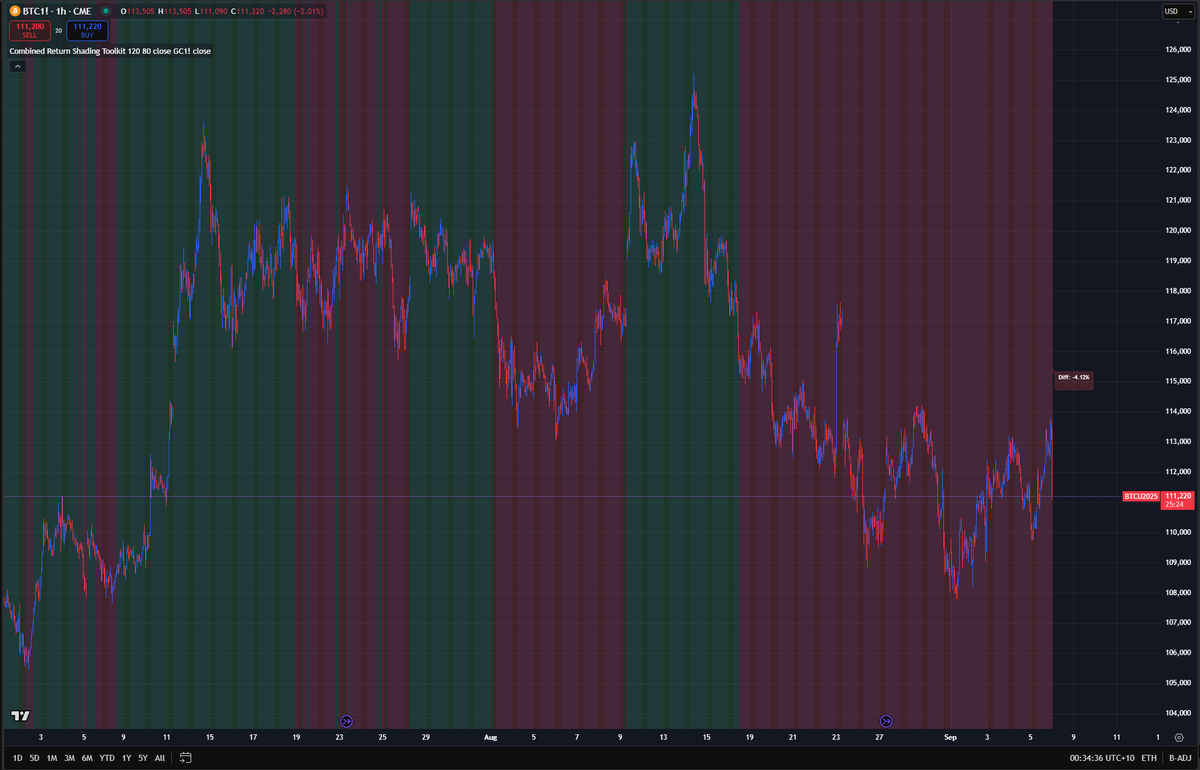The height and width of the screenshot is (770, 1200).
Task: Open timezone menu showing 00:34:36 UTC+10
Action: pyautogui.click(x=1103, y=758)
